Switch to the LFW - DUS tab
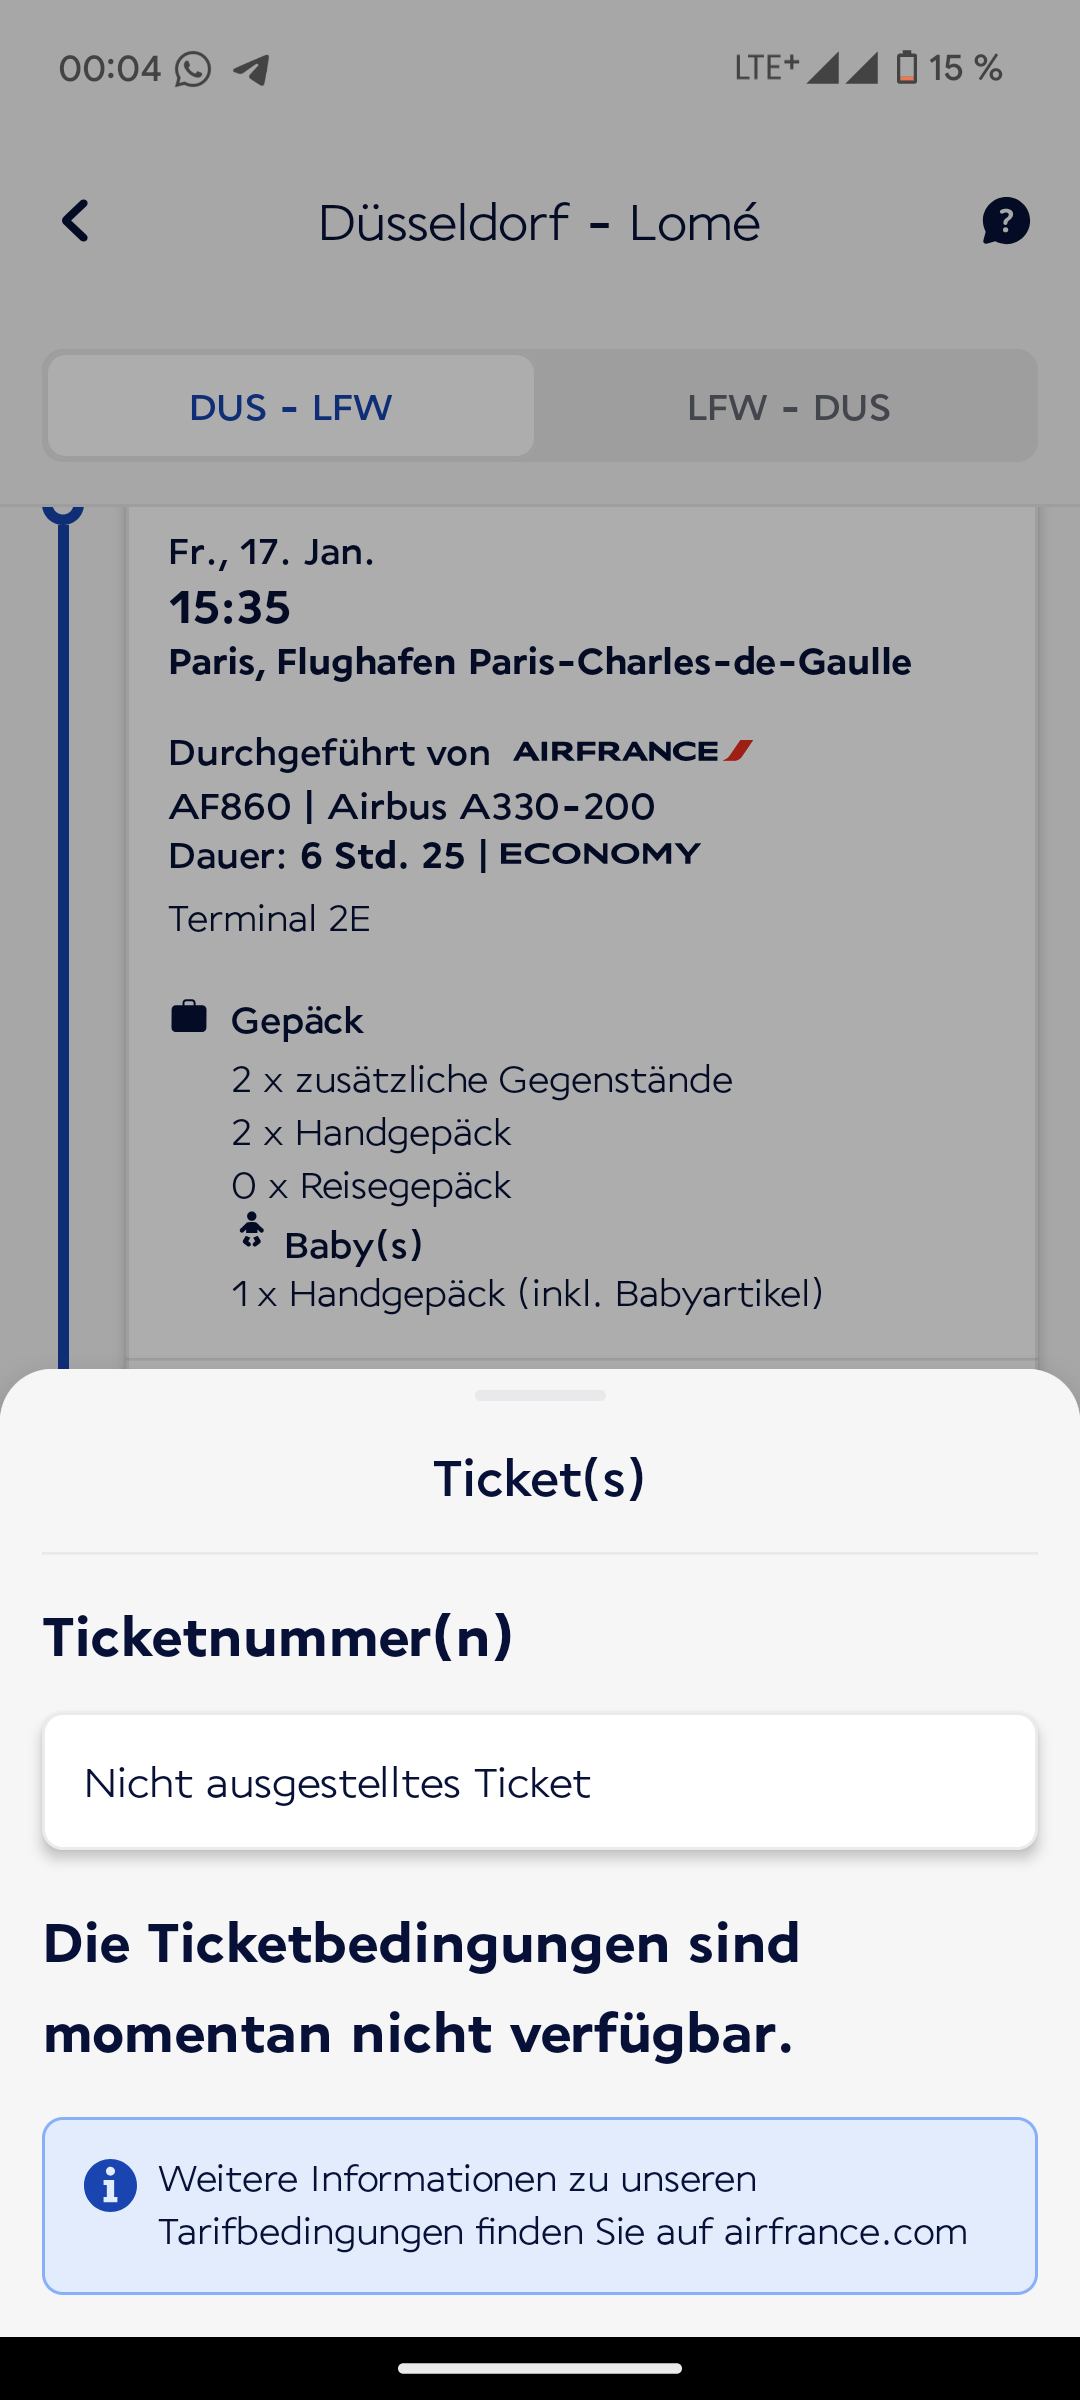This screenshot has width=1080, height=2400. point(788,407)
